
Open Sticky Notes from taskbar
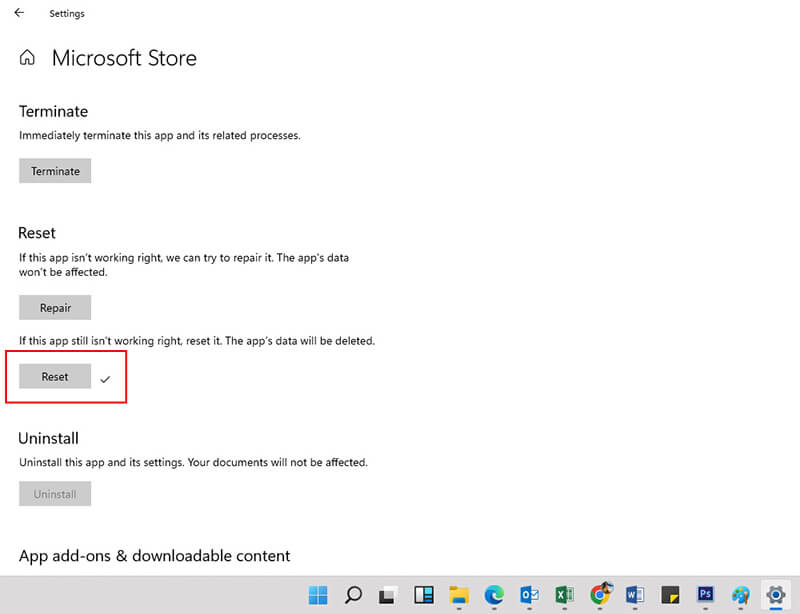point(670,595)
